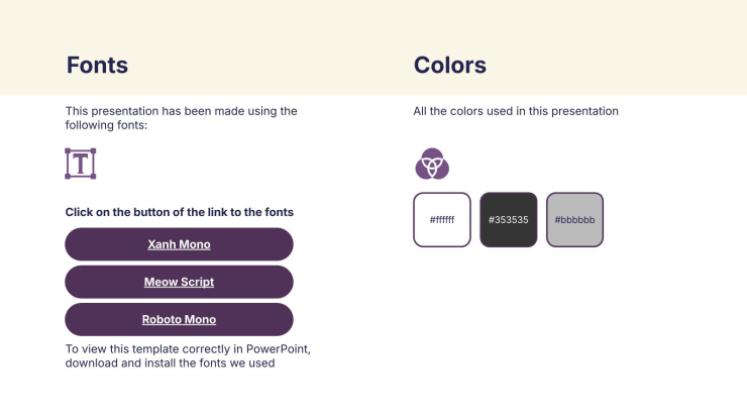Click the text box 'T' fonts icon
Screen dimensions: 747x420
(80, 164)
